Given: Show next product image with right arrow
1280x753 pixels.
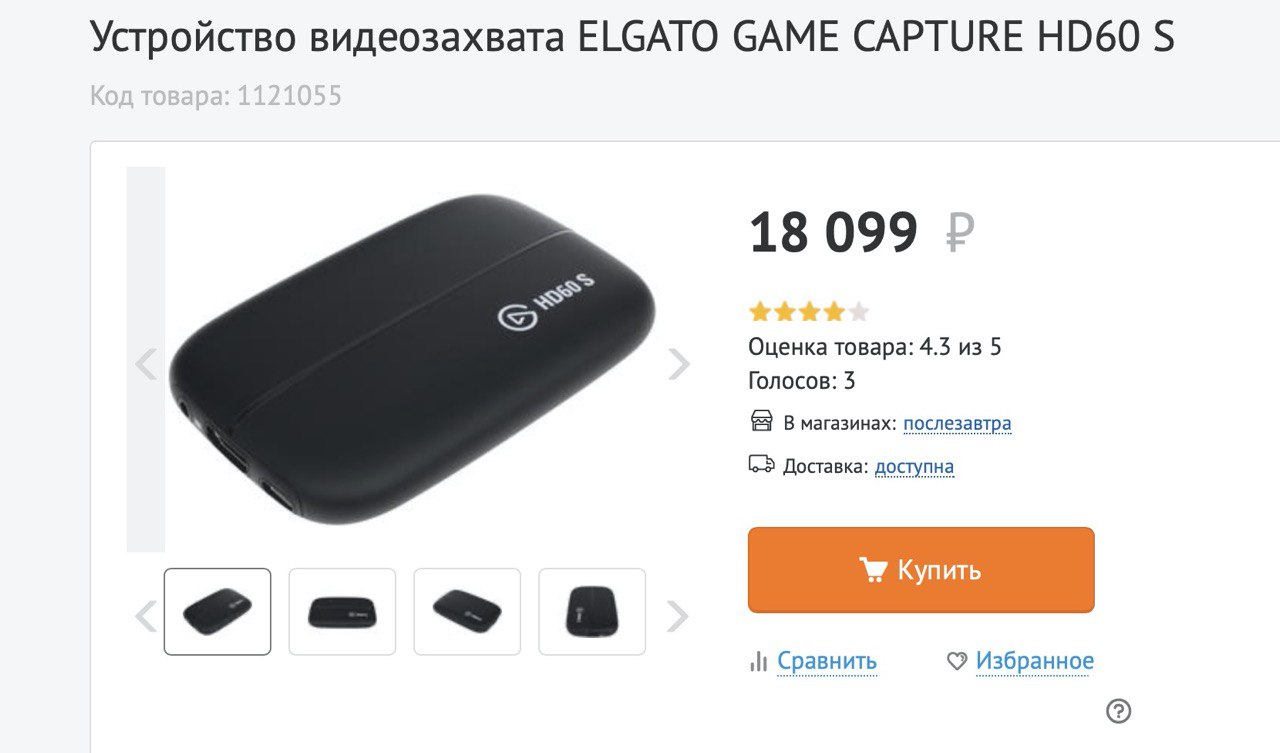Looking at the screenshot, I should [679, 364].
